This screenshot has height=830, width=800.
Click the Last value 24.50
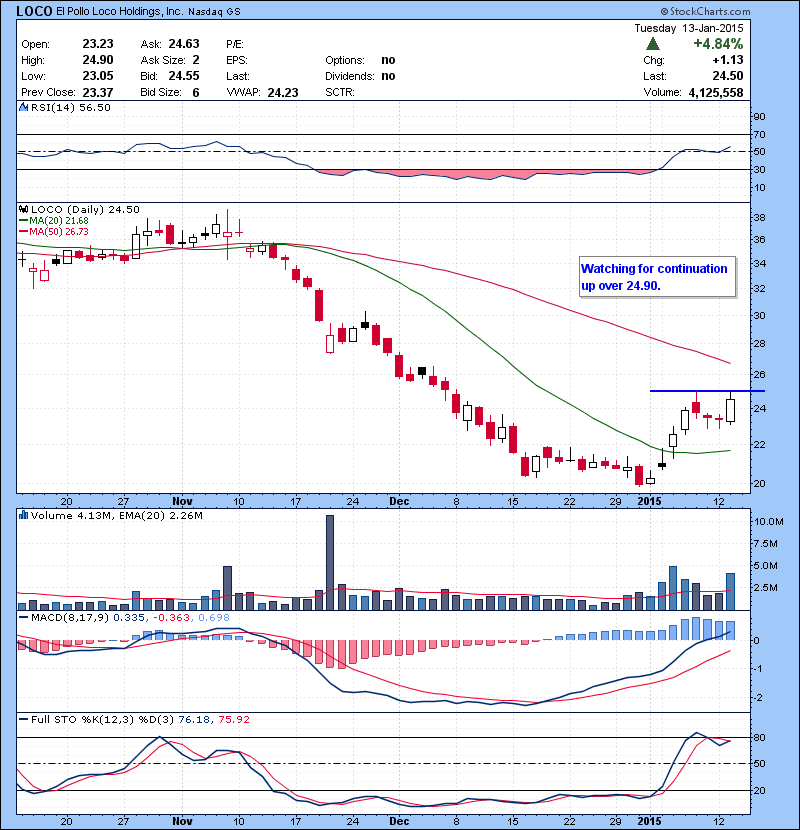tap(728, 76)
